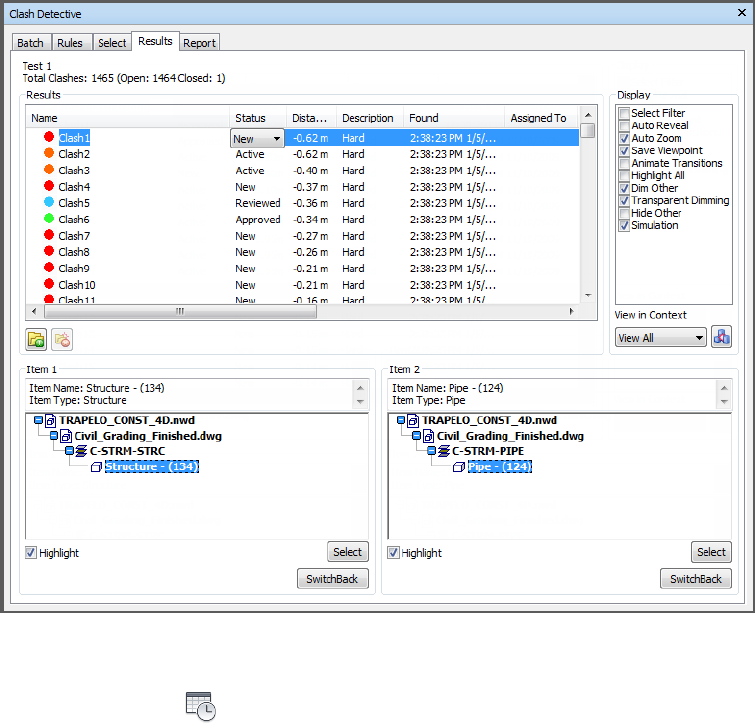Click the Item 2 SwitchBack button
This screenshot has height=723, width=755.
[696, 579]
